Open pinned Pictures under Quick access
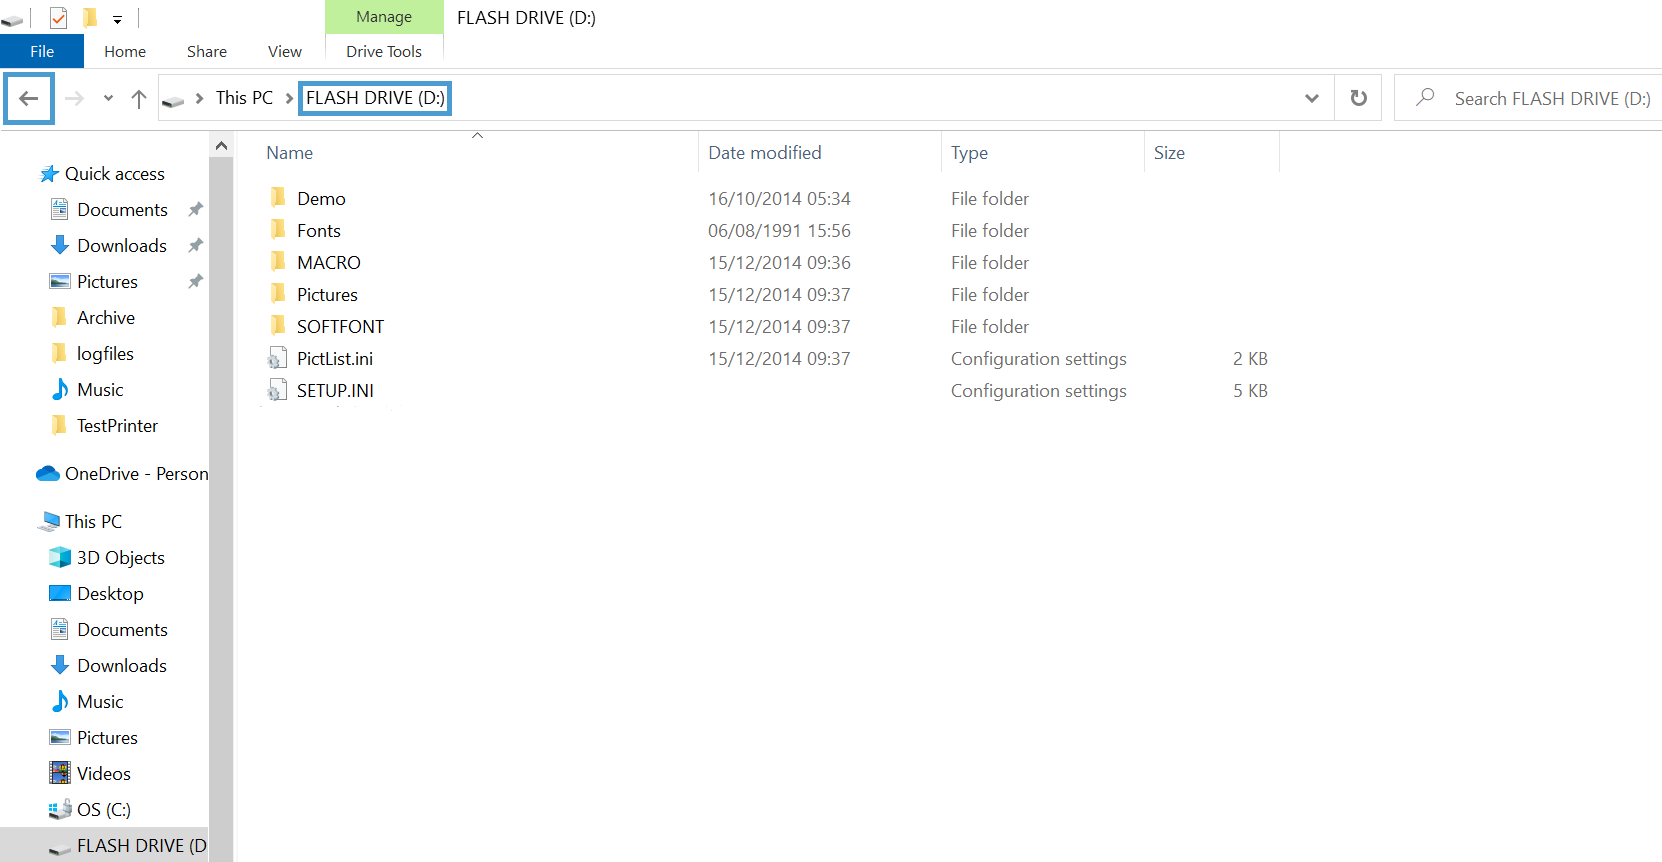This screenshot has width=1662, height=862. point(107,281)
